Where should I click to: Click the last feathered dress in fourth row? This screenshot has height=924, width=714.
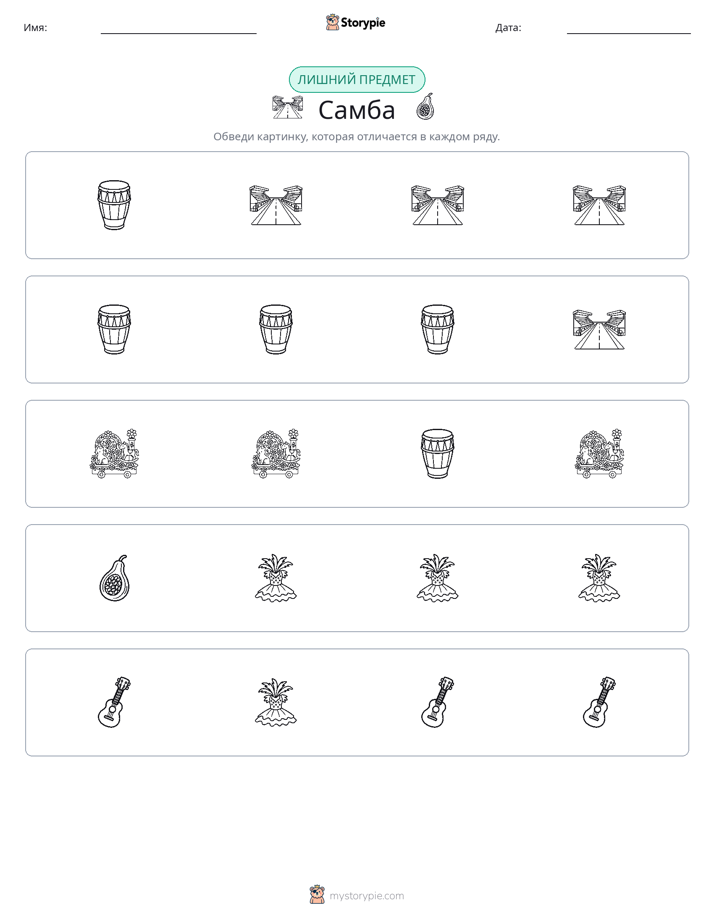click(599, 578)
